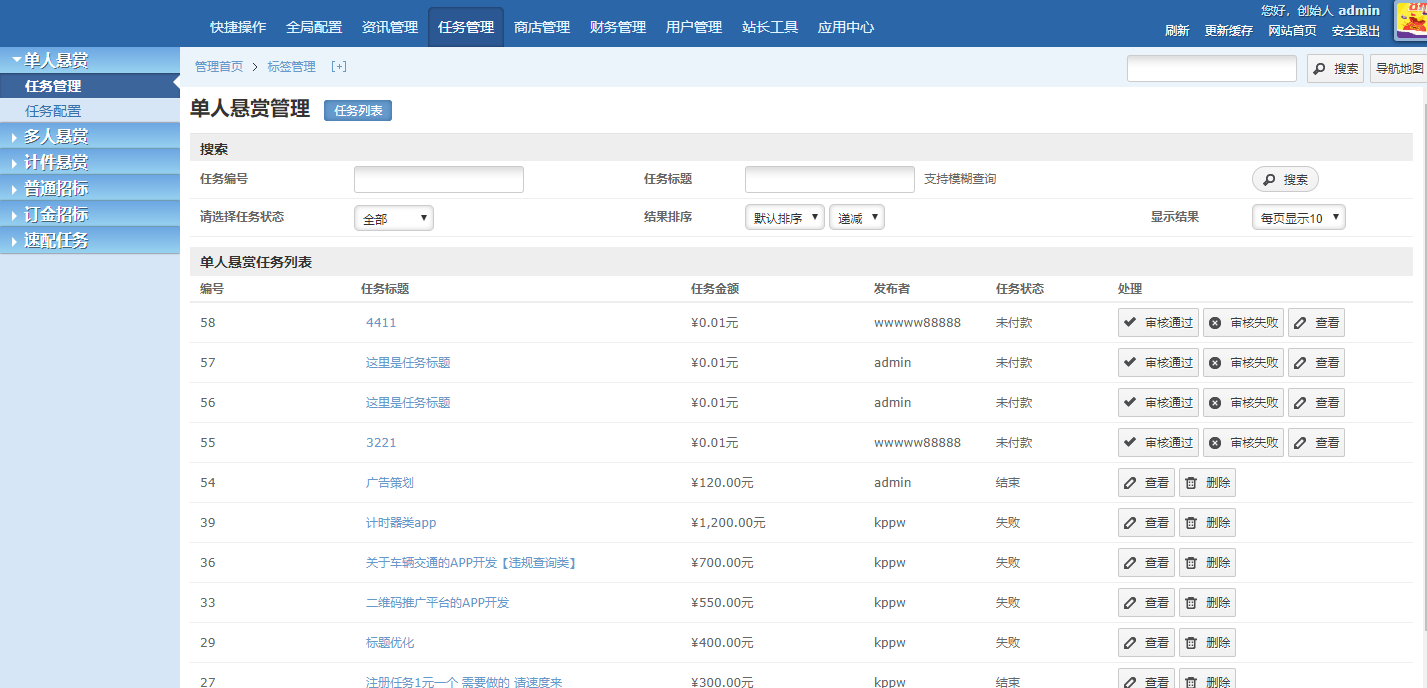Open 导航地图 at the top right

(x=1398, y=68)
